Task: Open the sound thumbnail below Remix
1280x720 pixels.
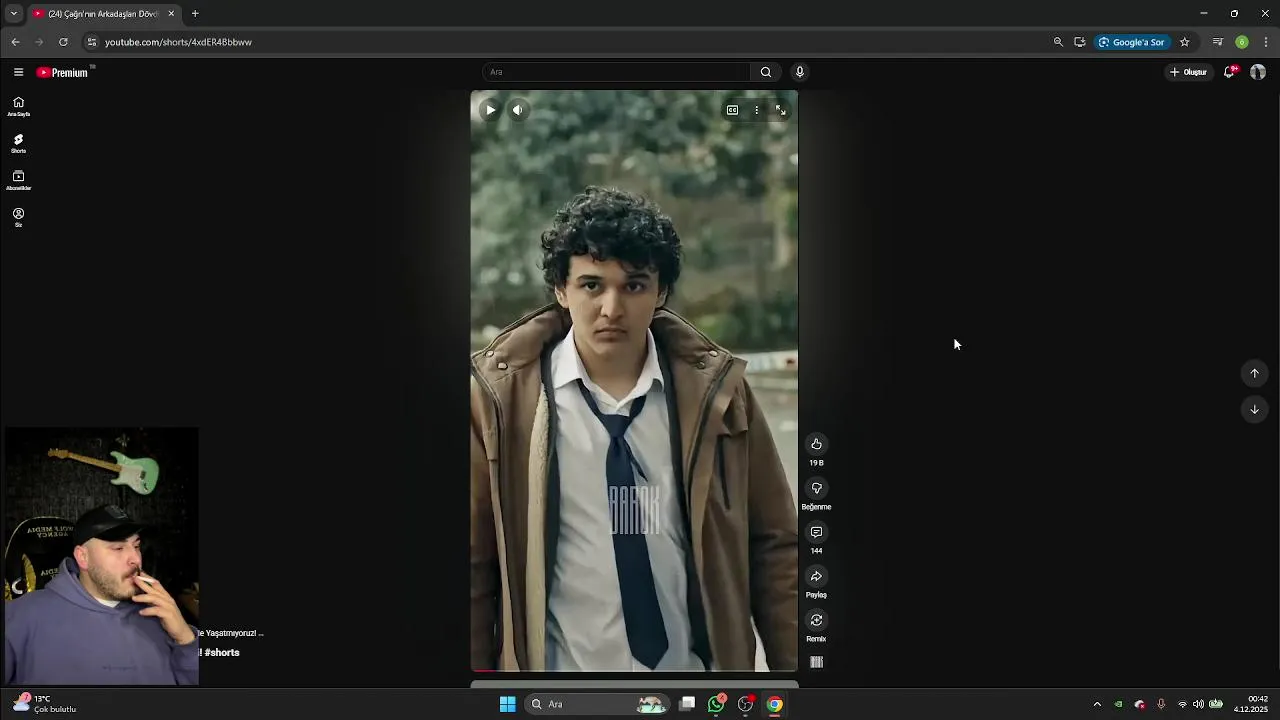Action: tap(816, 662)
